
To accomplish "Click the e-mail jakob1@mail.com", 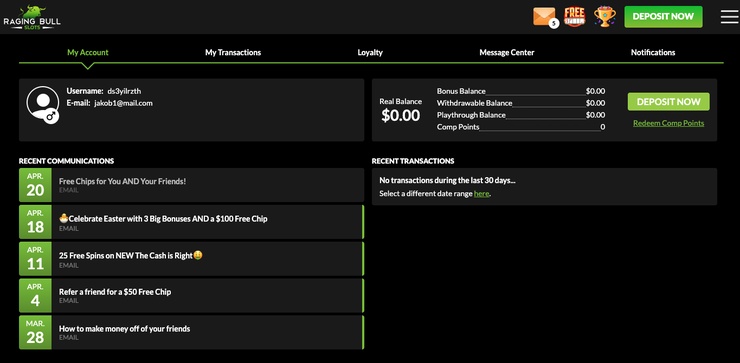I will coord(123,103).
